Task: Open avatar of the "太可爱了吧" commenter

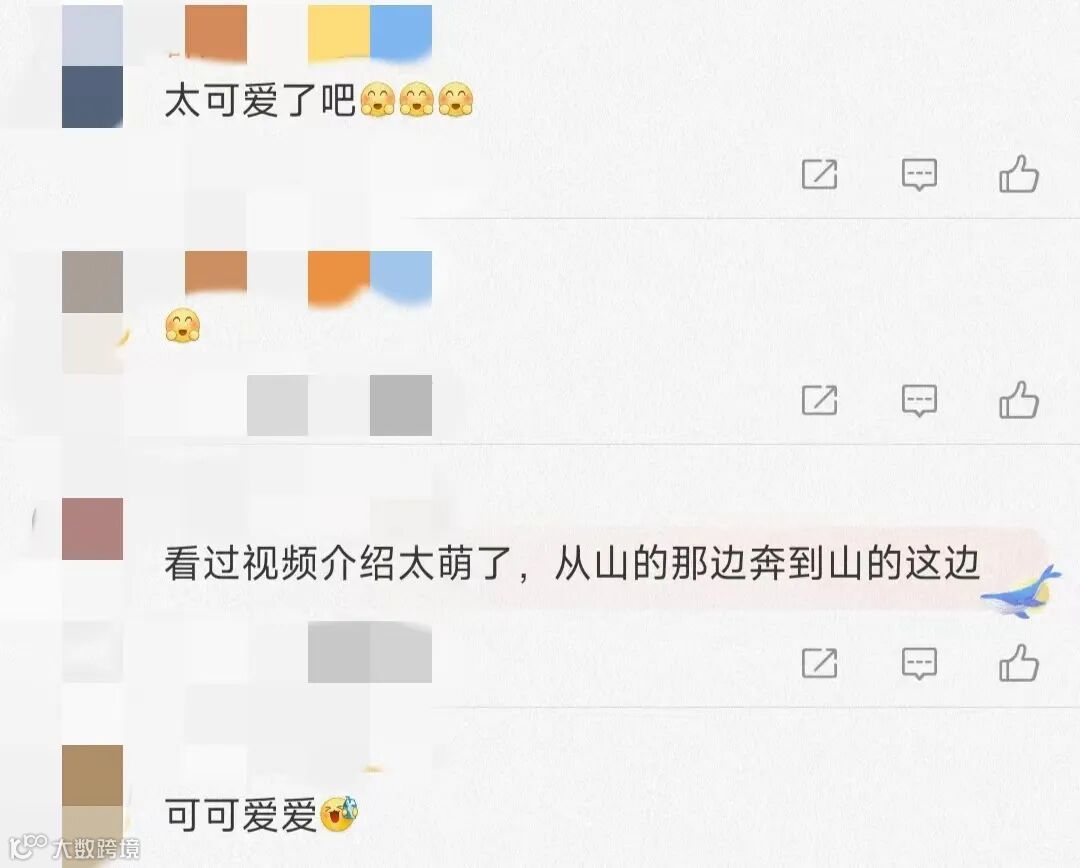Action: [92, 66]
